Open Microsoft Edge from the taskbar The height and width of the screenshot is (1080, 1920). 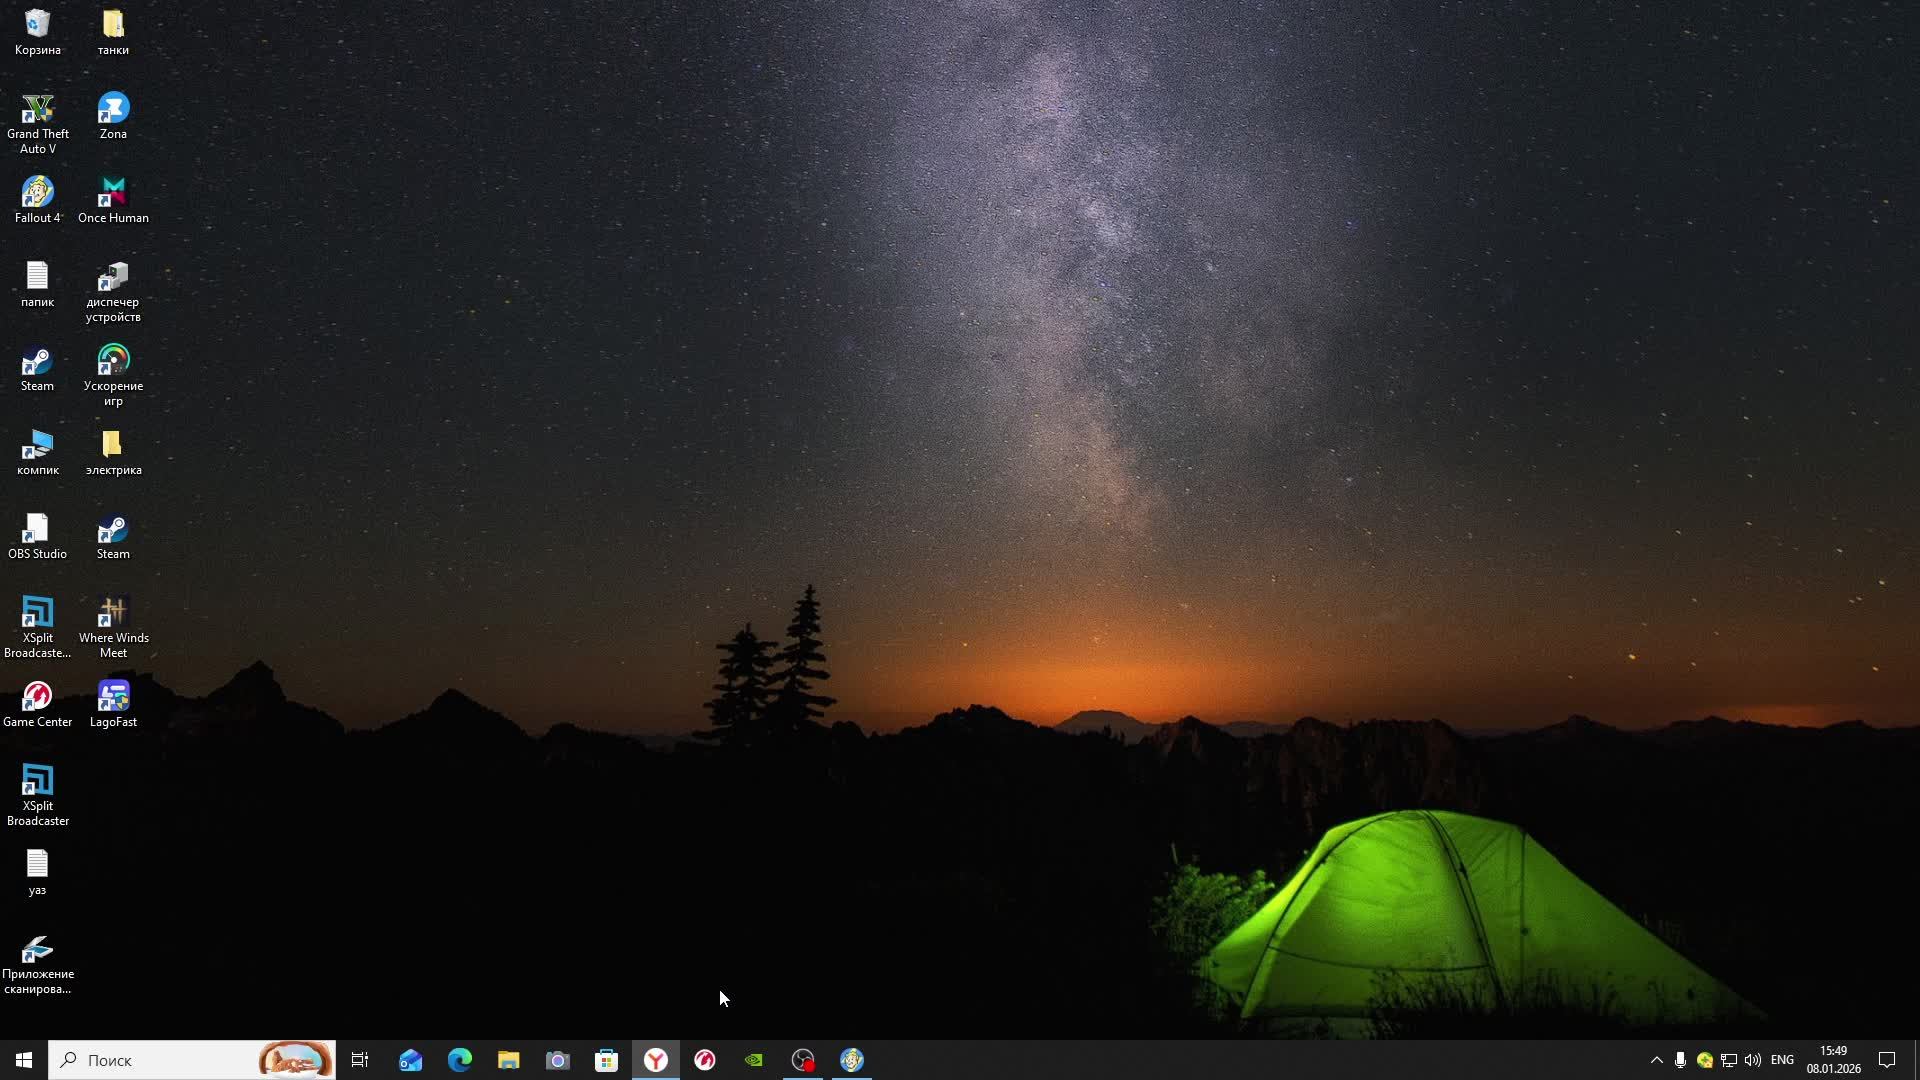click(x=460, y=1060)
